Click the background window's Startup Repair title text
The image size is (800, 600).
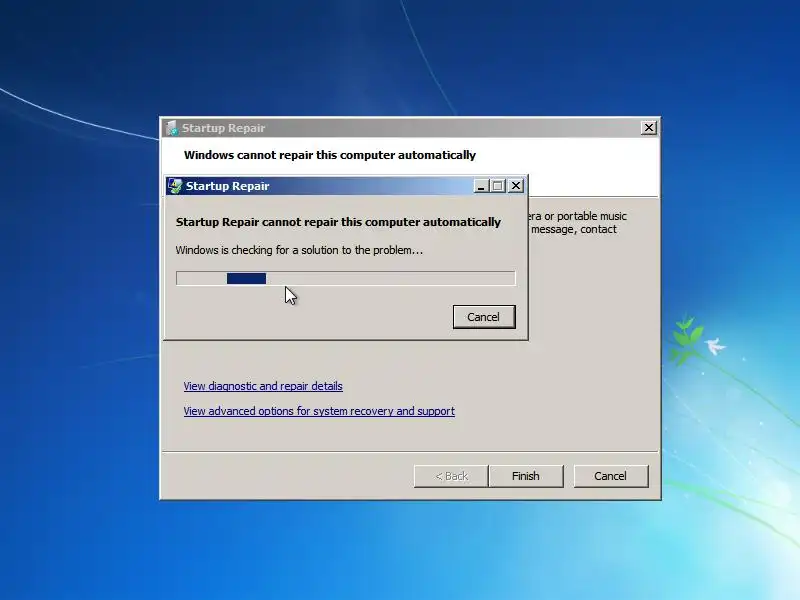coord(223,128)
